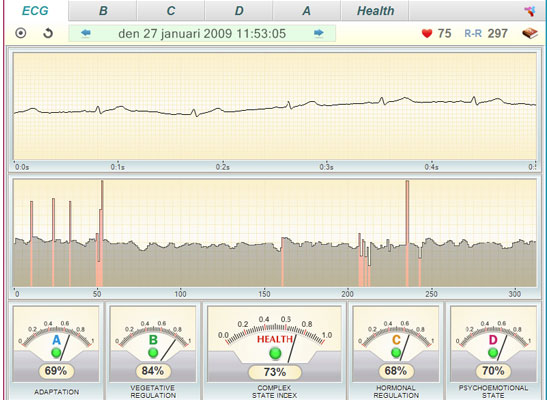The width and height of the screenshot is (550, 400).
Task: Click the Adaptation gauge showing 69%
Action: 56,344
